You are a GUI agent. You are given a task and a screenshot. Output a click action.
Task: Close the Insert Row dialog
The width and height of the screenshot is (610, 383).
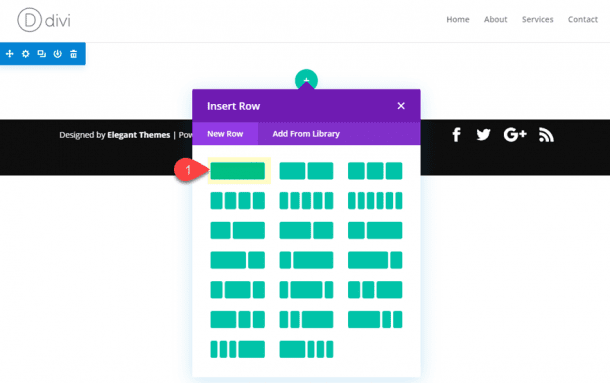tap(401, 106)
